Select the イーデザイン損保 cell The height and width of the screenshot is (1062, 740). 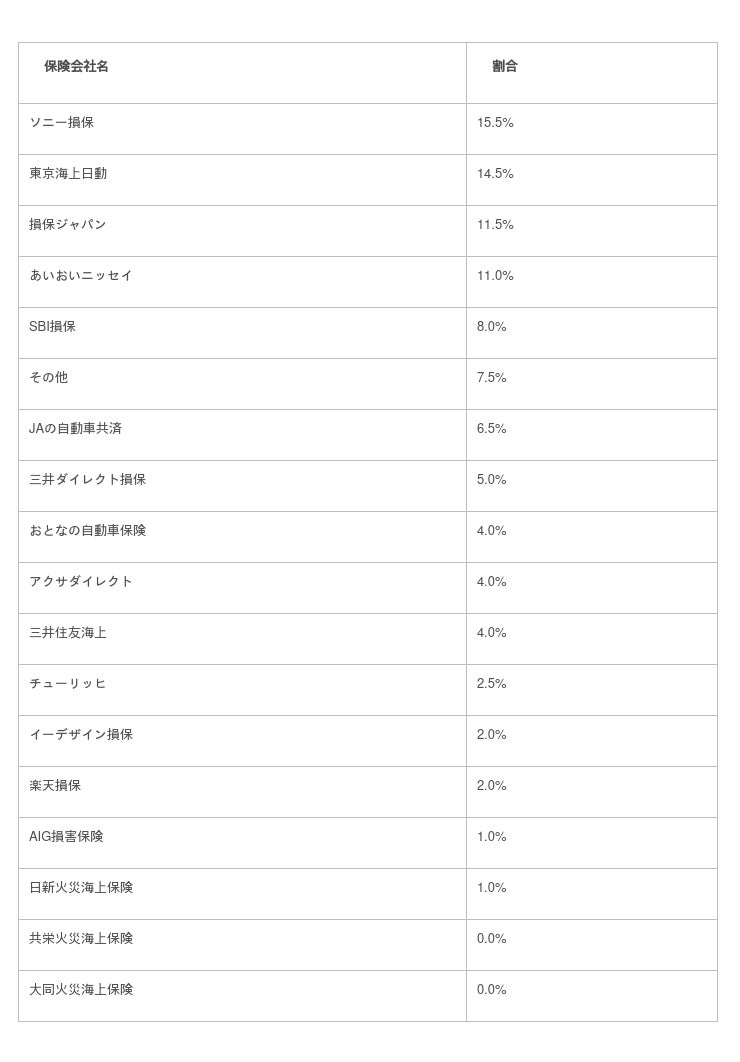tap(81, 735)
